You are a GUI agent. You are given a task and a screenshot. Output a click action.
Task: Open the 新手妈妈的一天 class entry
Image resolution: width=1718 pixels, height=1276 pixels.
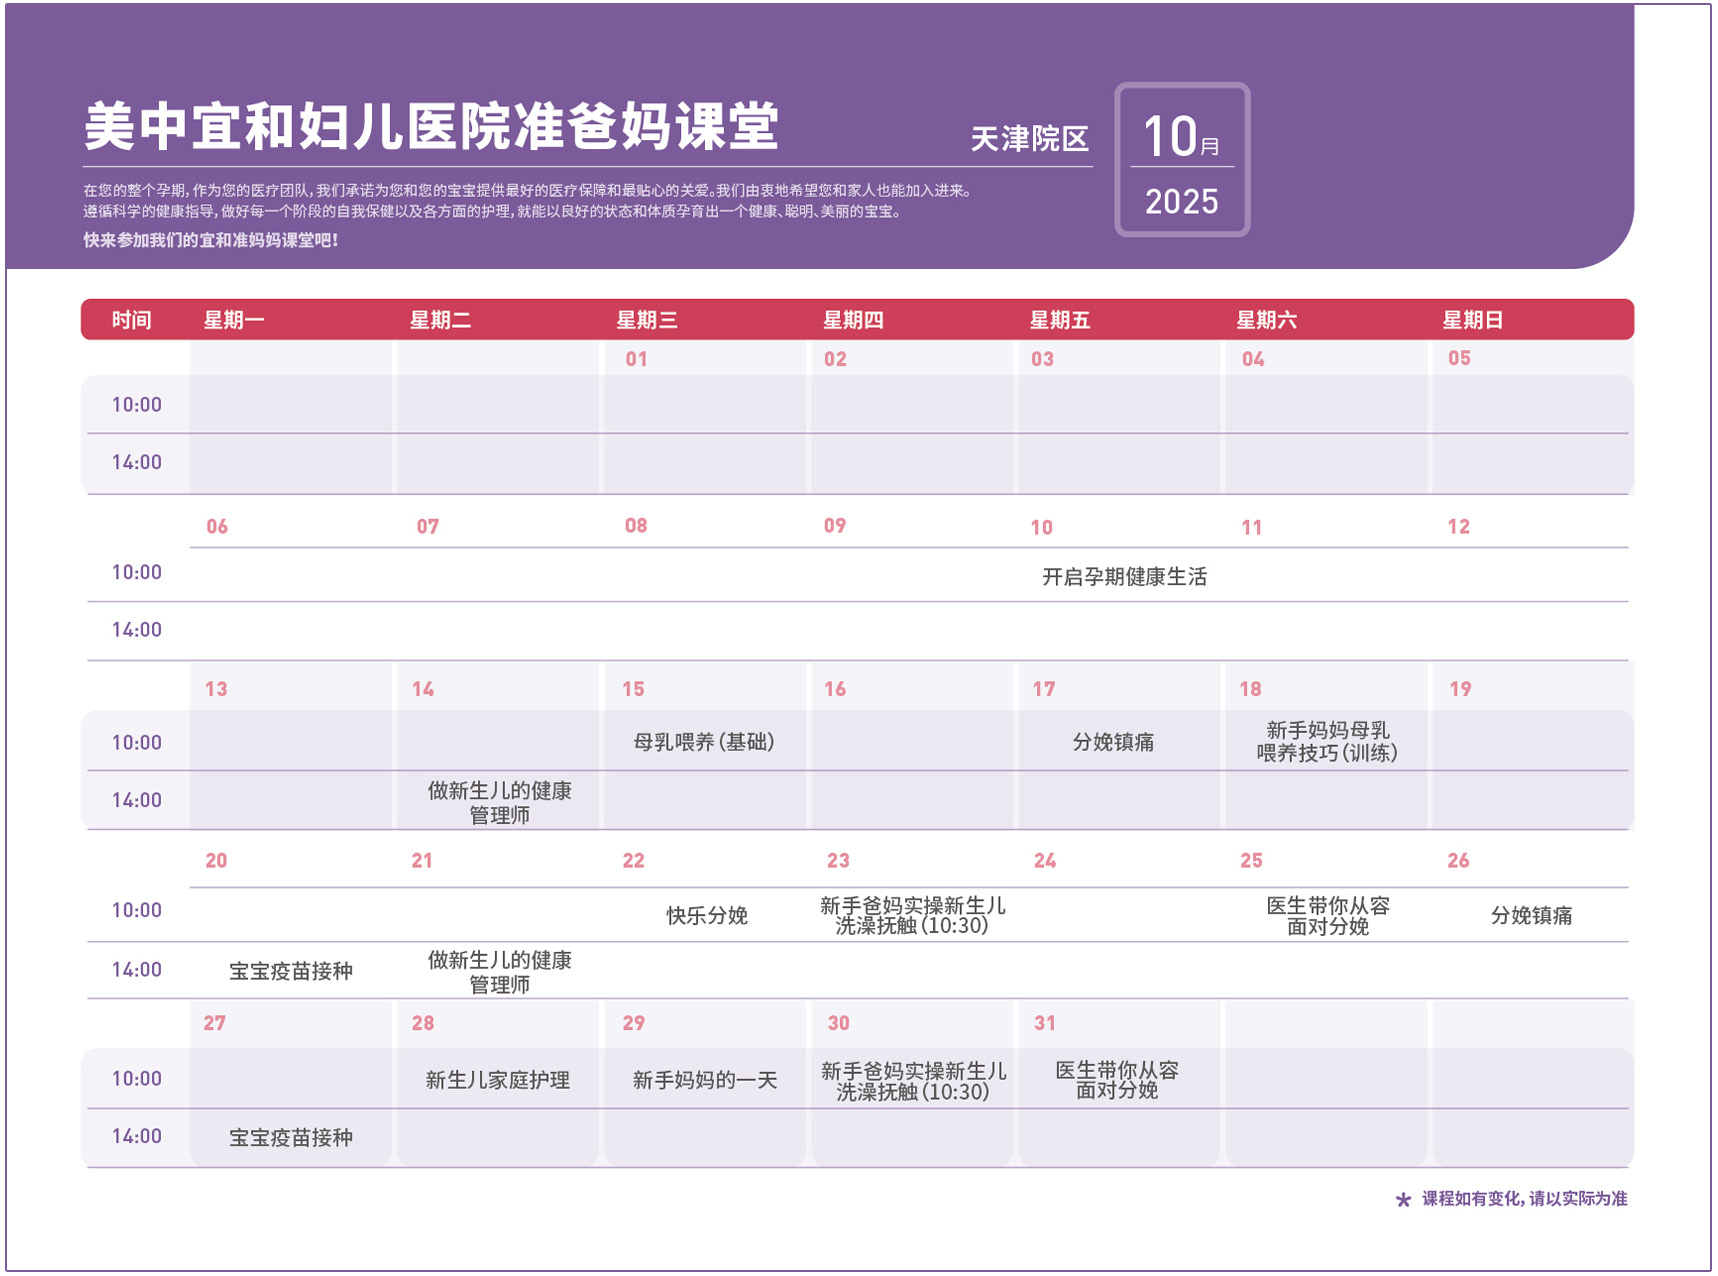click(x=704, y=1080)
